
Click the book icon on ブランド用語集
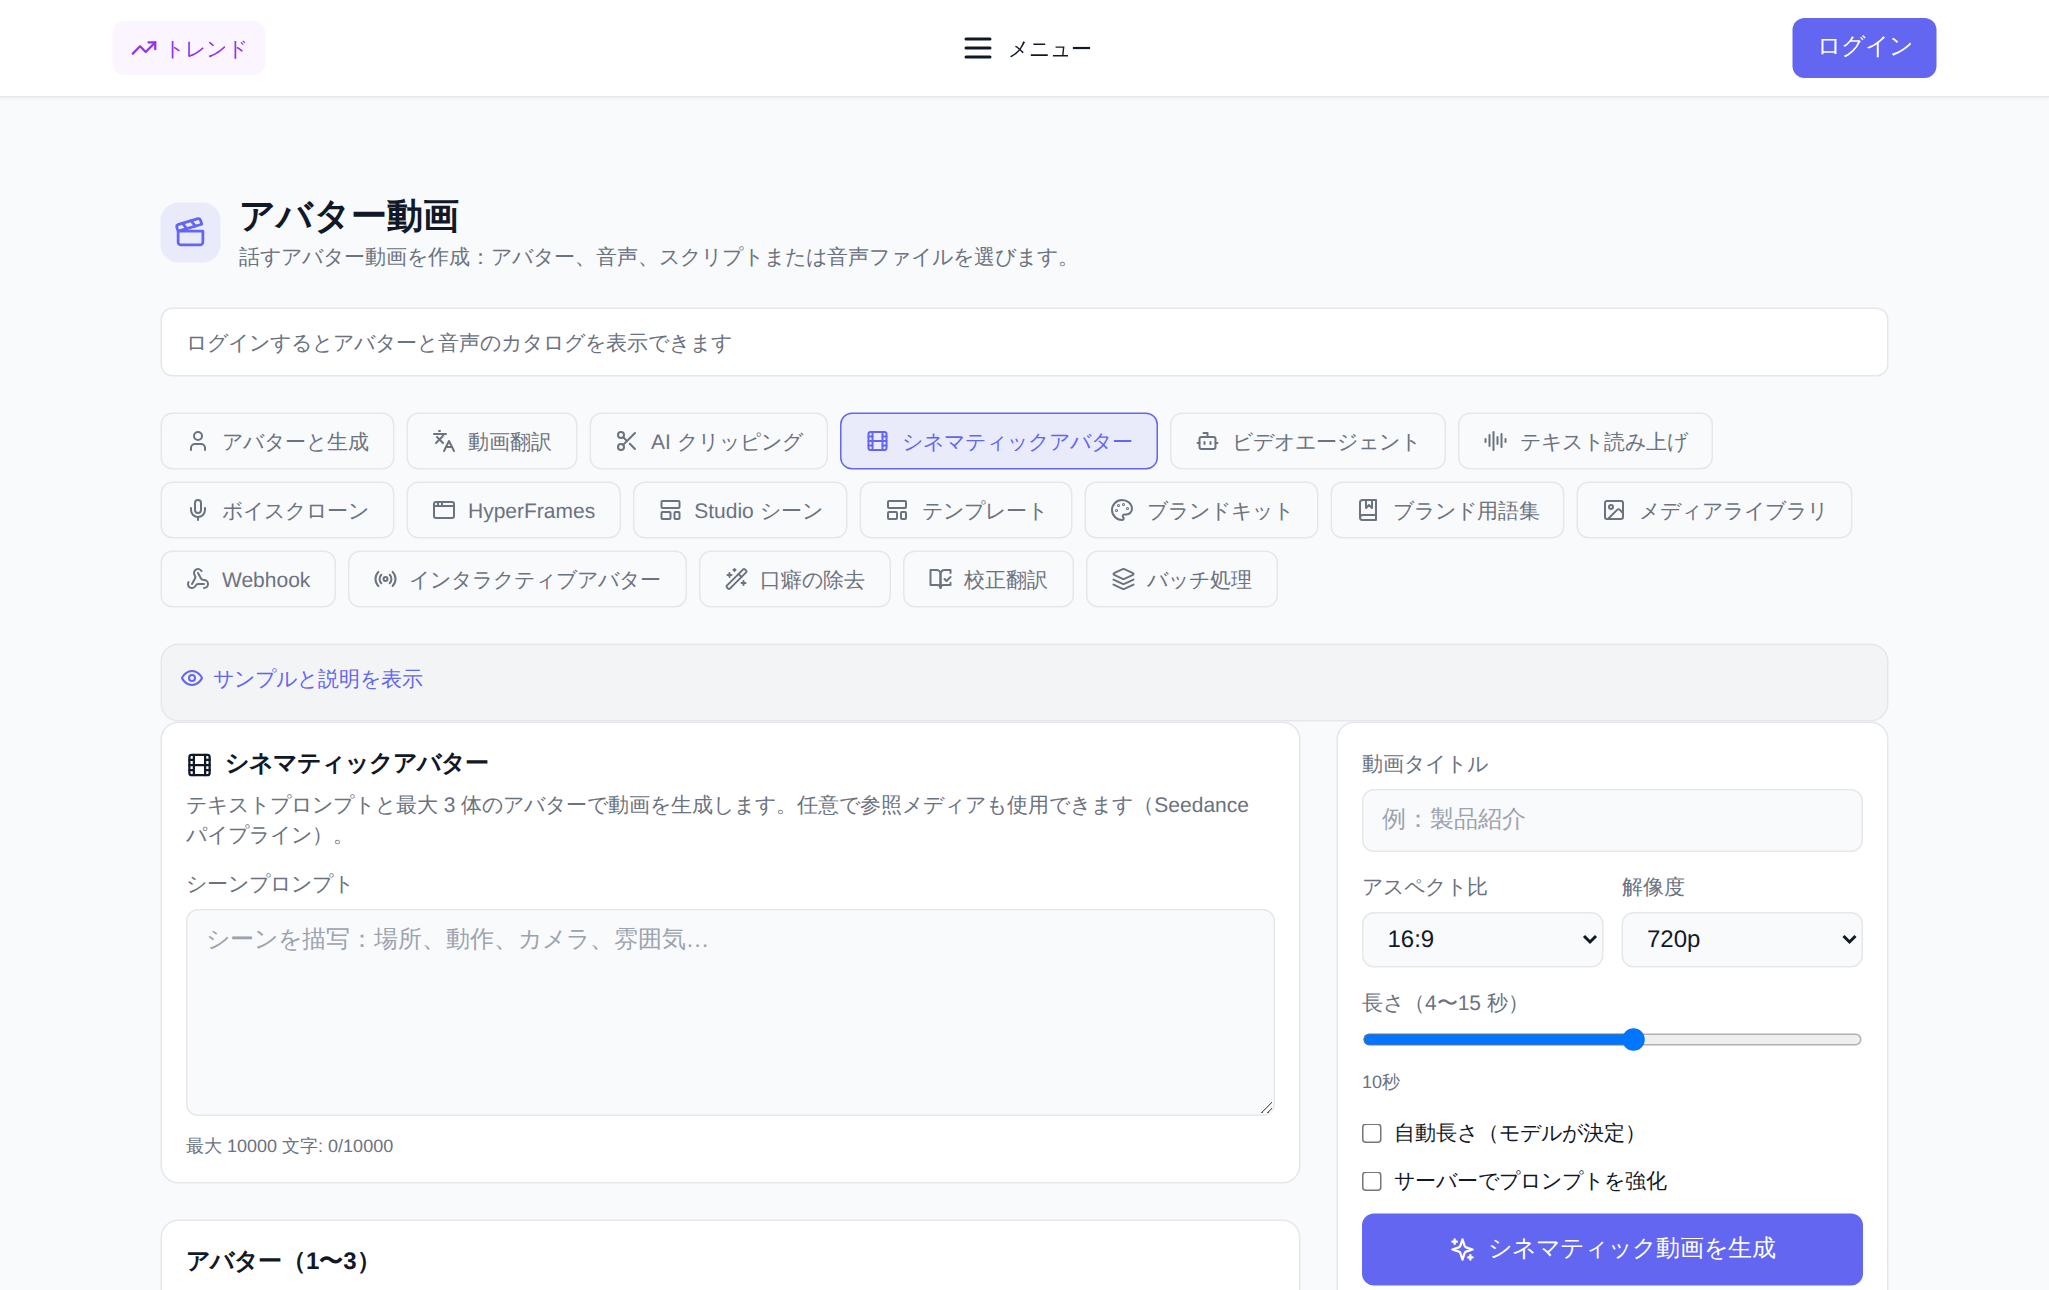pos(1368,510)
